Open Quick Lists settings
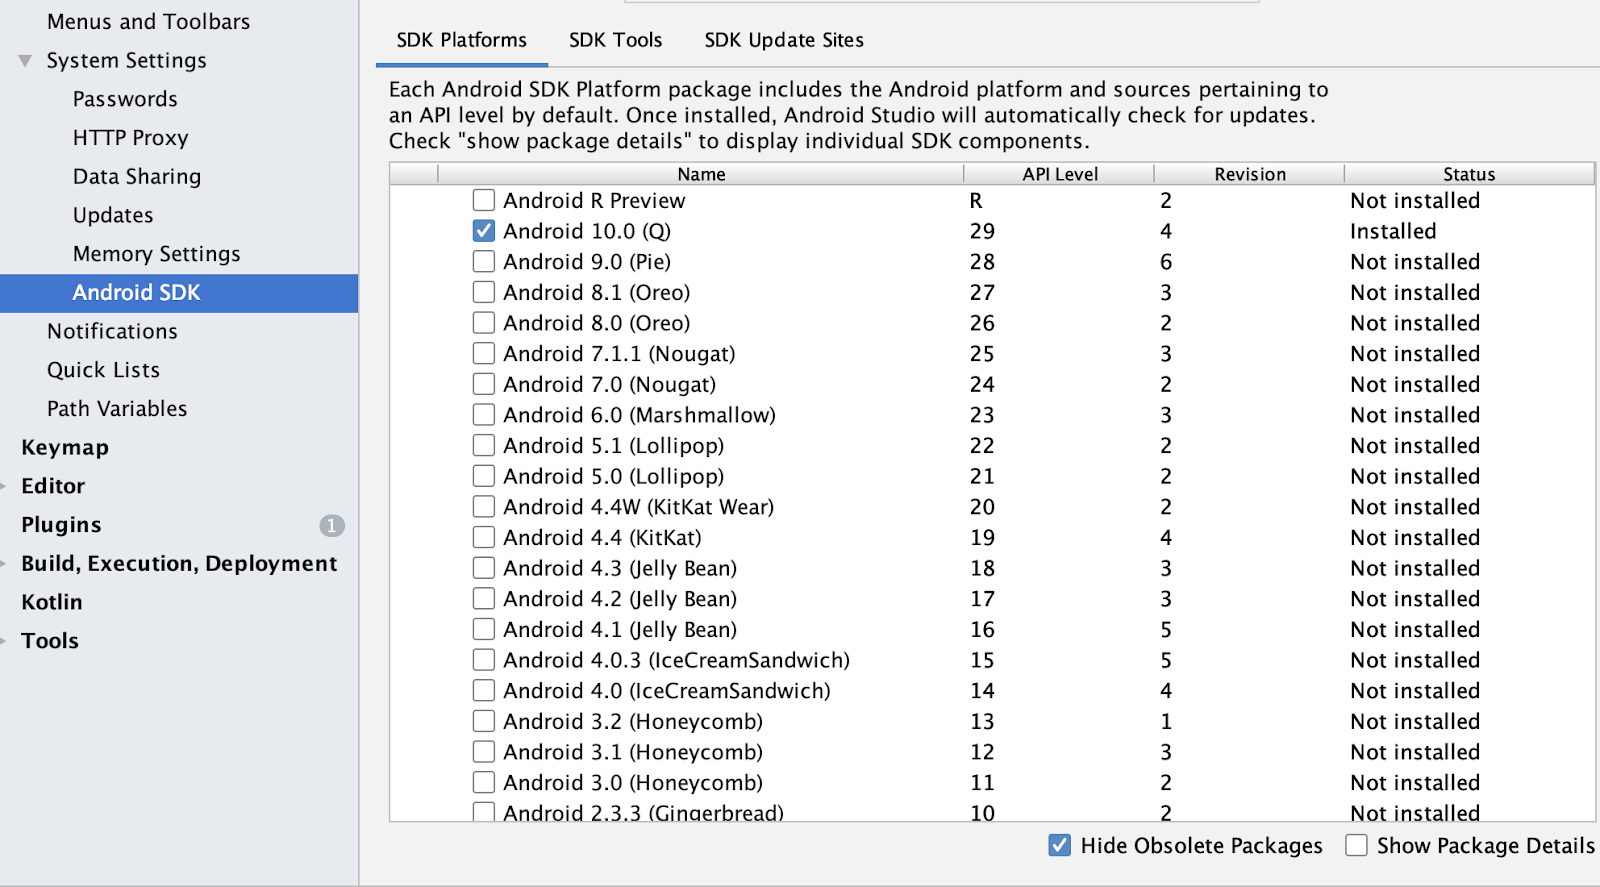The height and width of the screenshot is (887, 1600). click(103, 370)
